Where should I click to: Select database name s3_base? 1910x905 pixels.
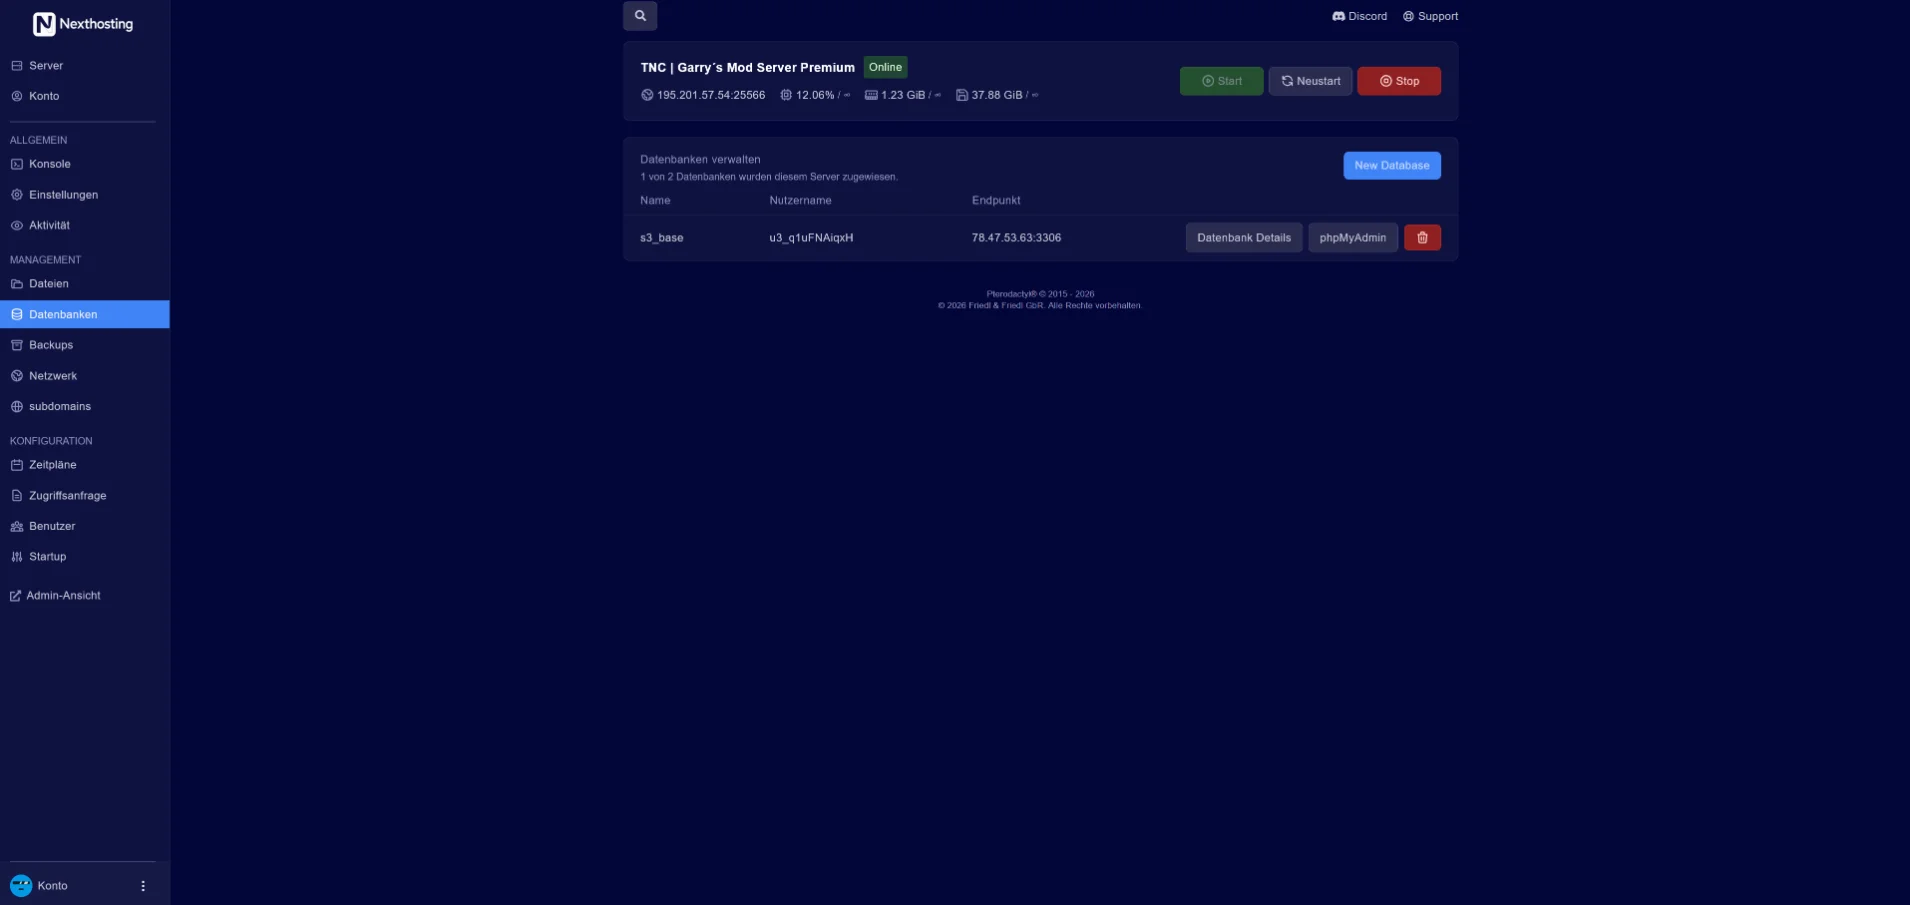tap(662, 238)
